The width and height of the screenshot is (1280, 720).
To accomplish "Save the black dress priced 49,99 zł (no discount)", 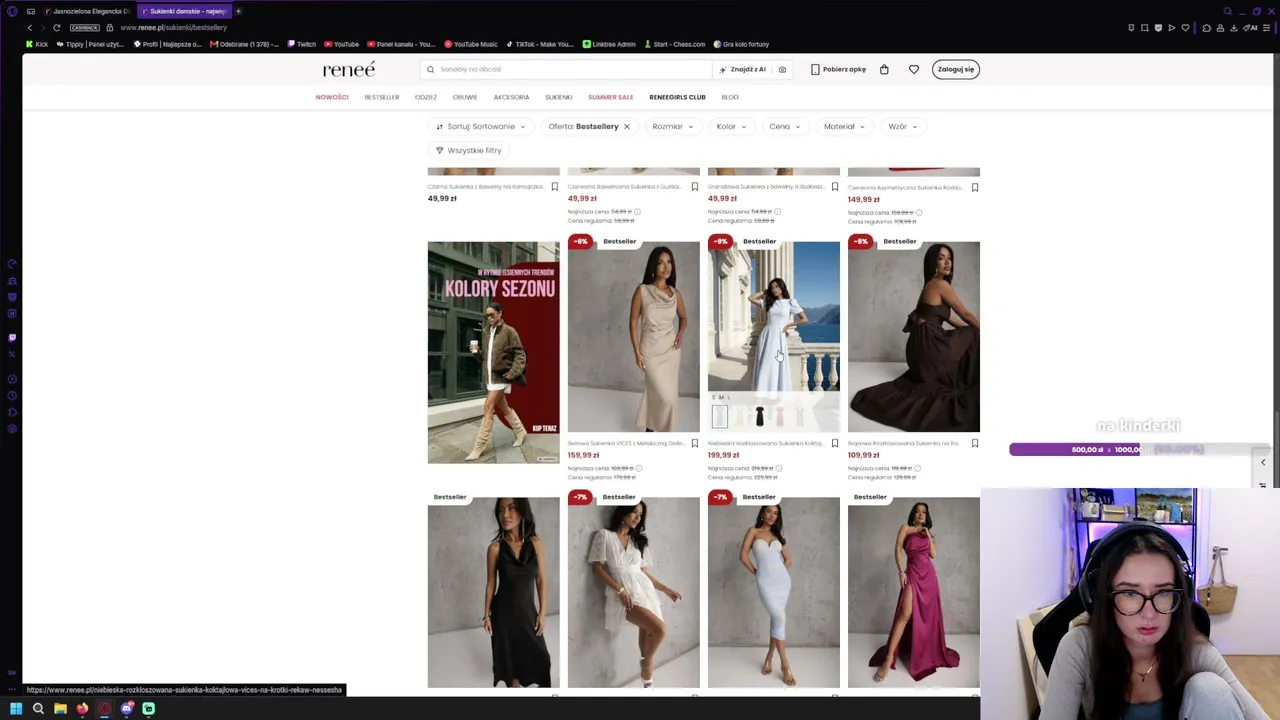I will click(555, 187).
